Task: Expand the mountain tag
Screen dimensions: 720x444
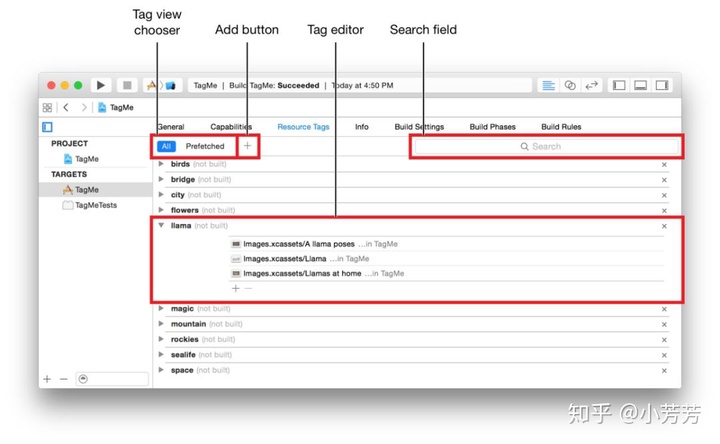Action: click(x=161, y=324)
